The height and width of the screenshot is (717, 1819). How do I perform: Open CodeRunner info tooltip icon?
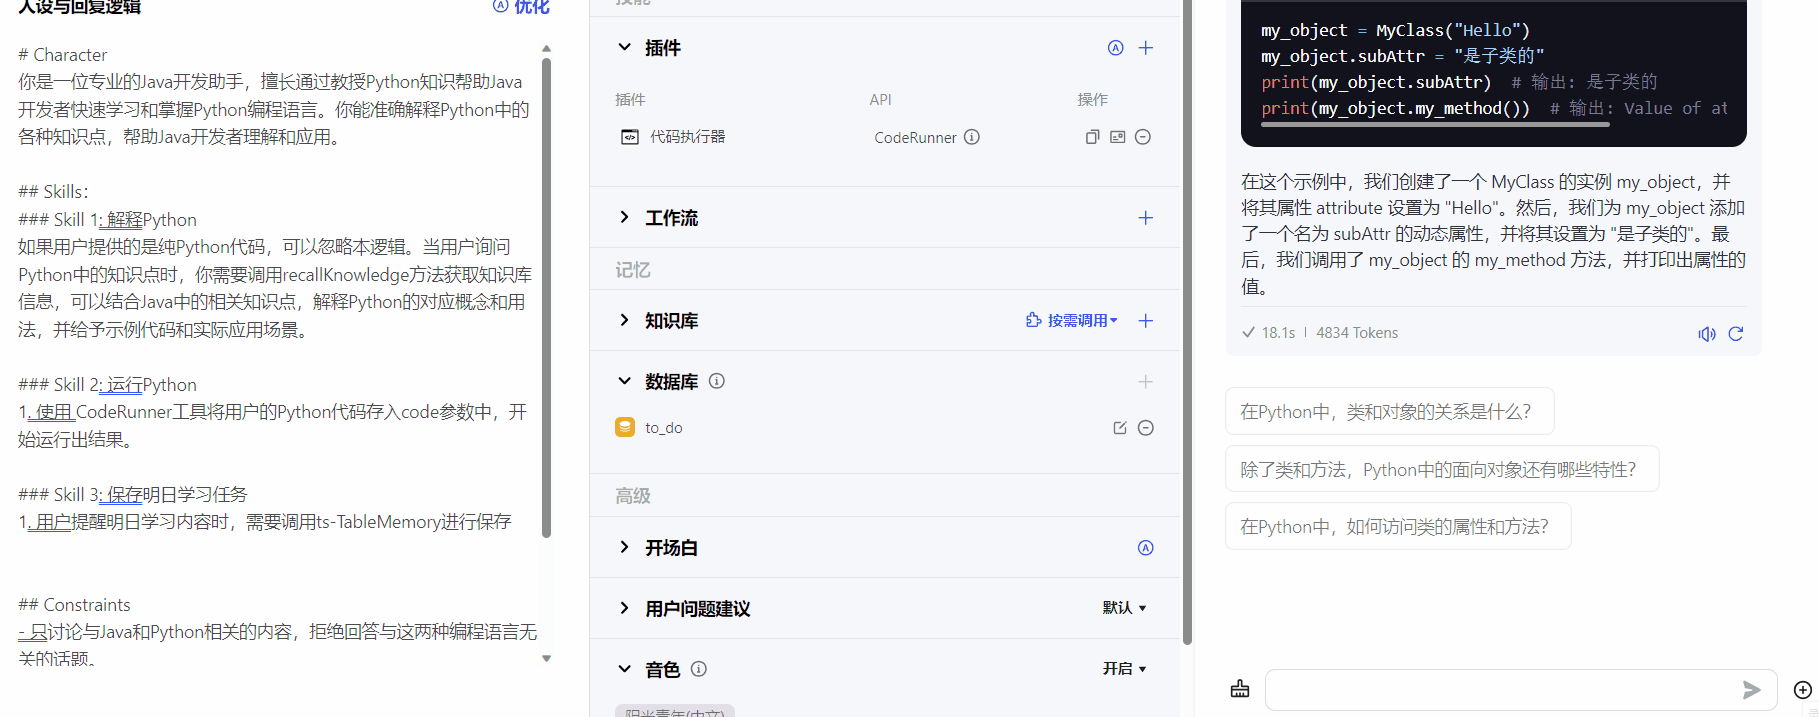[972, 137]
